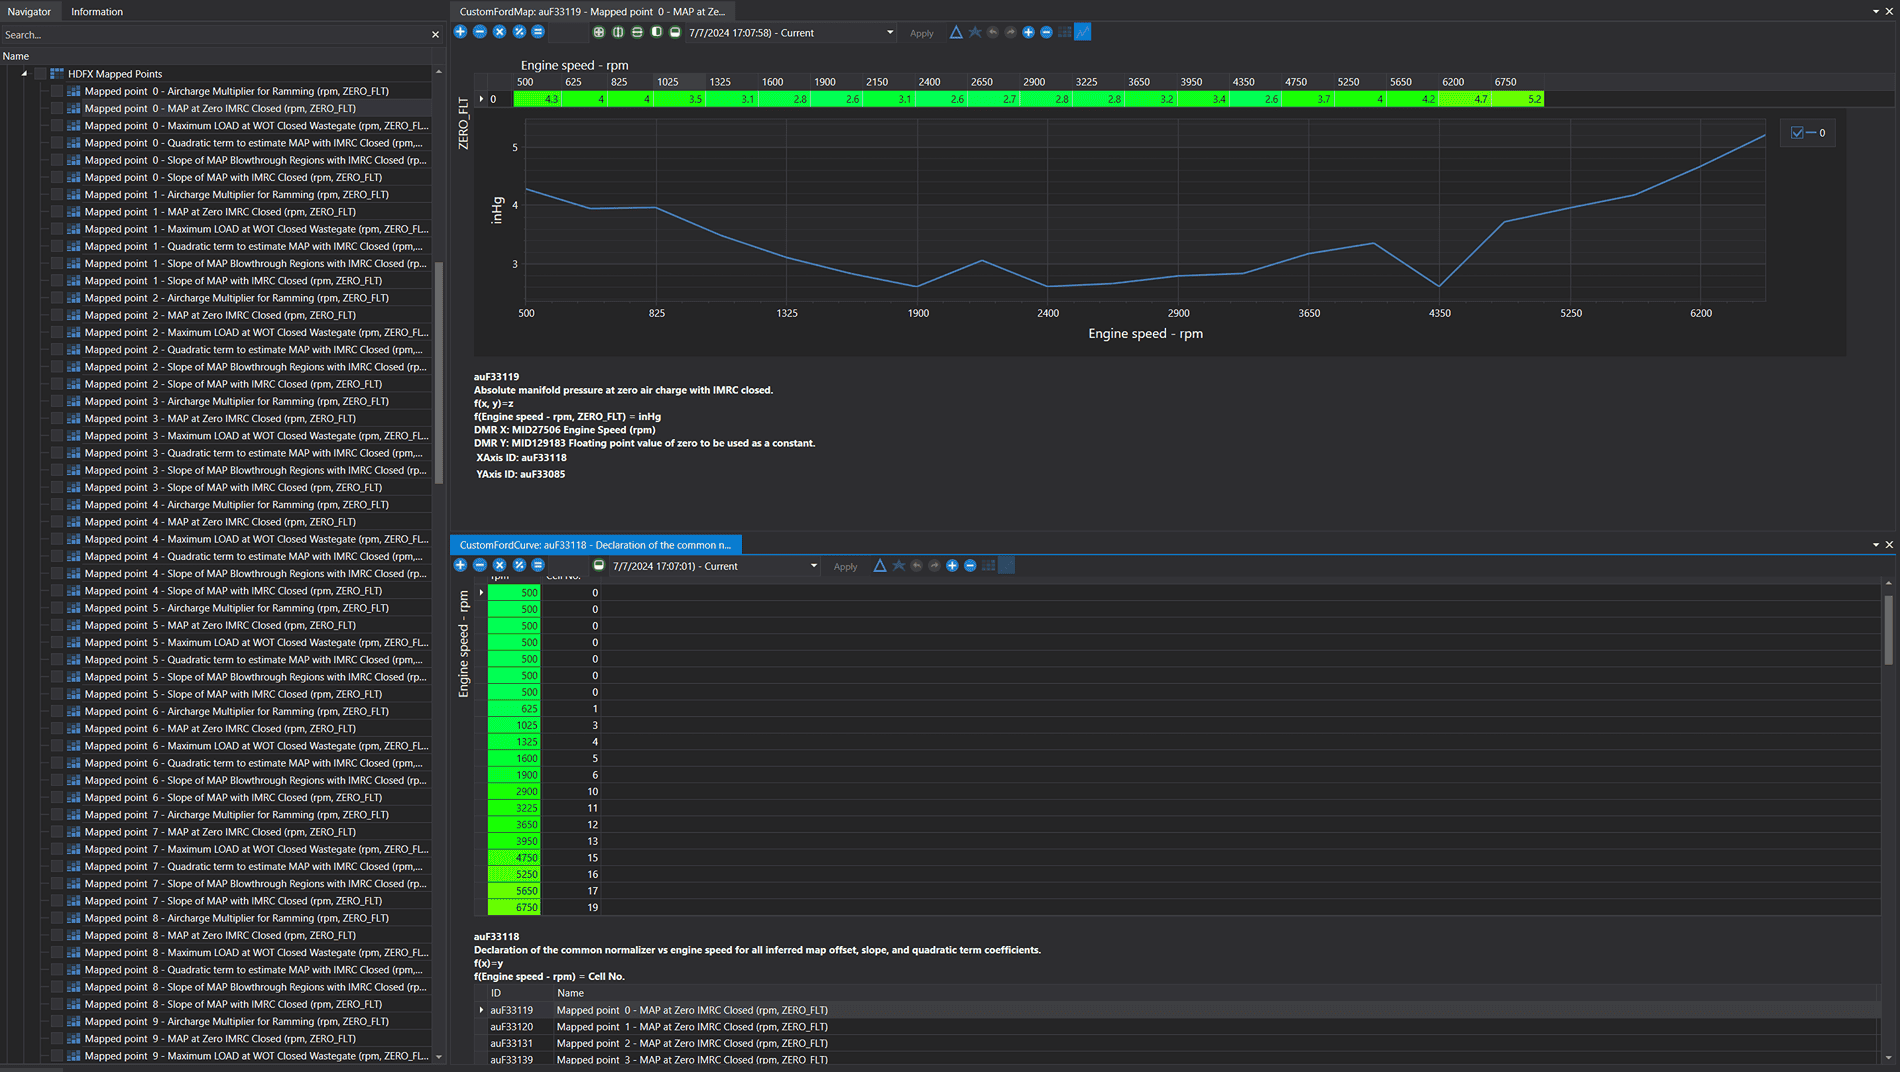Click the decrement minus icon beside curve redo

[x=970, y=565]
